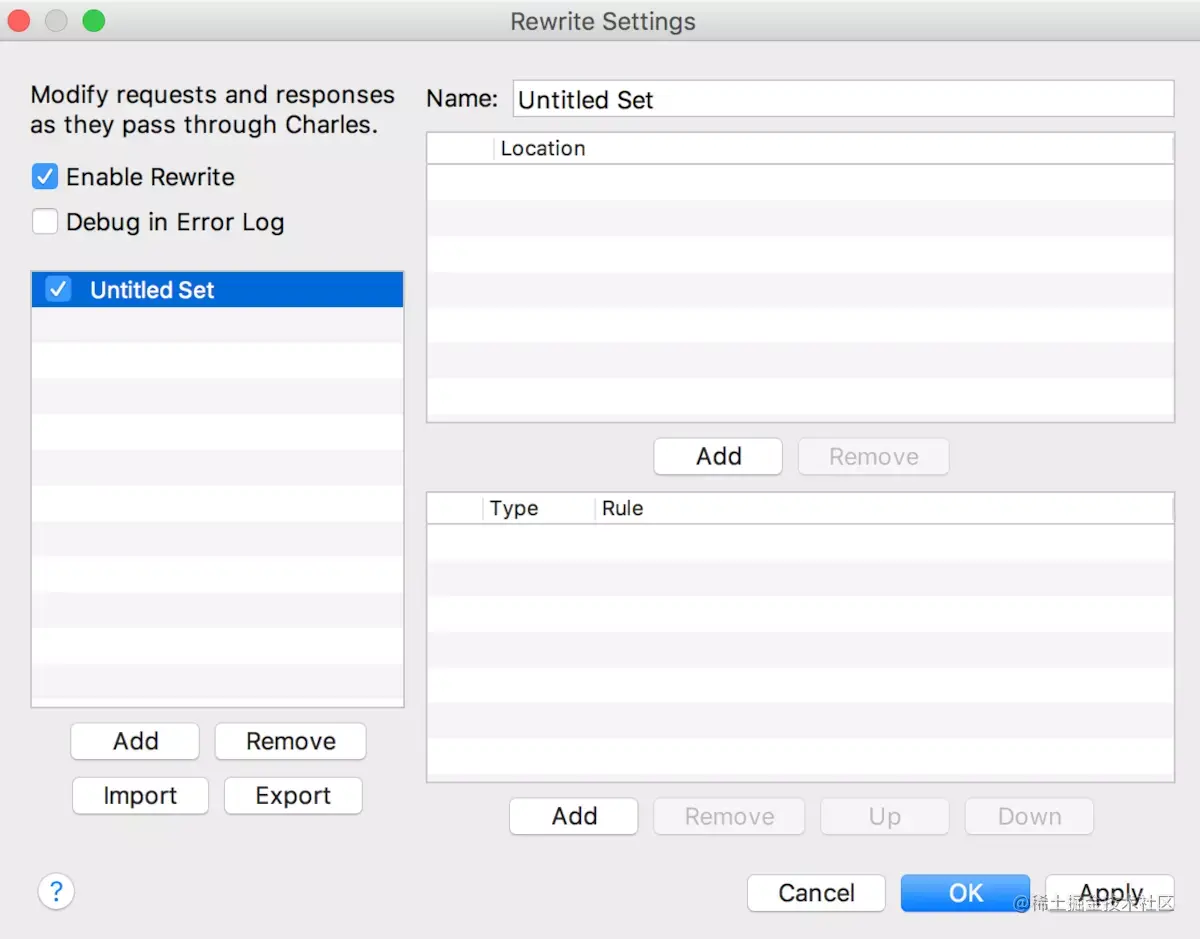Add a rule below the Type/Rule table

(x=574, y=816)
